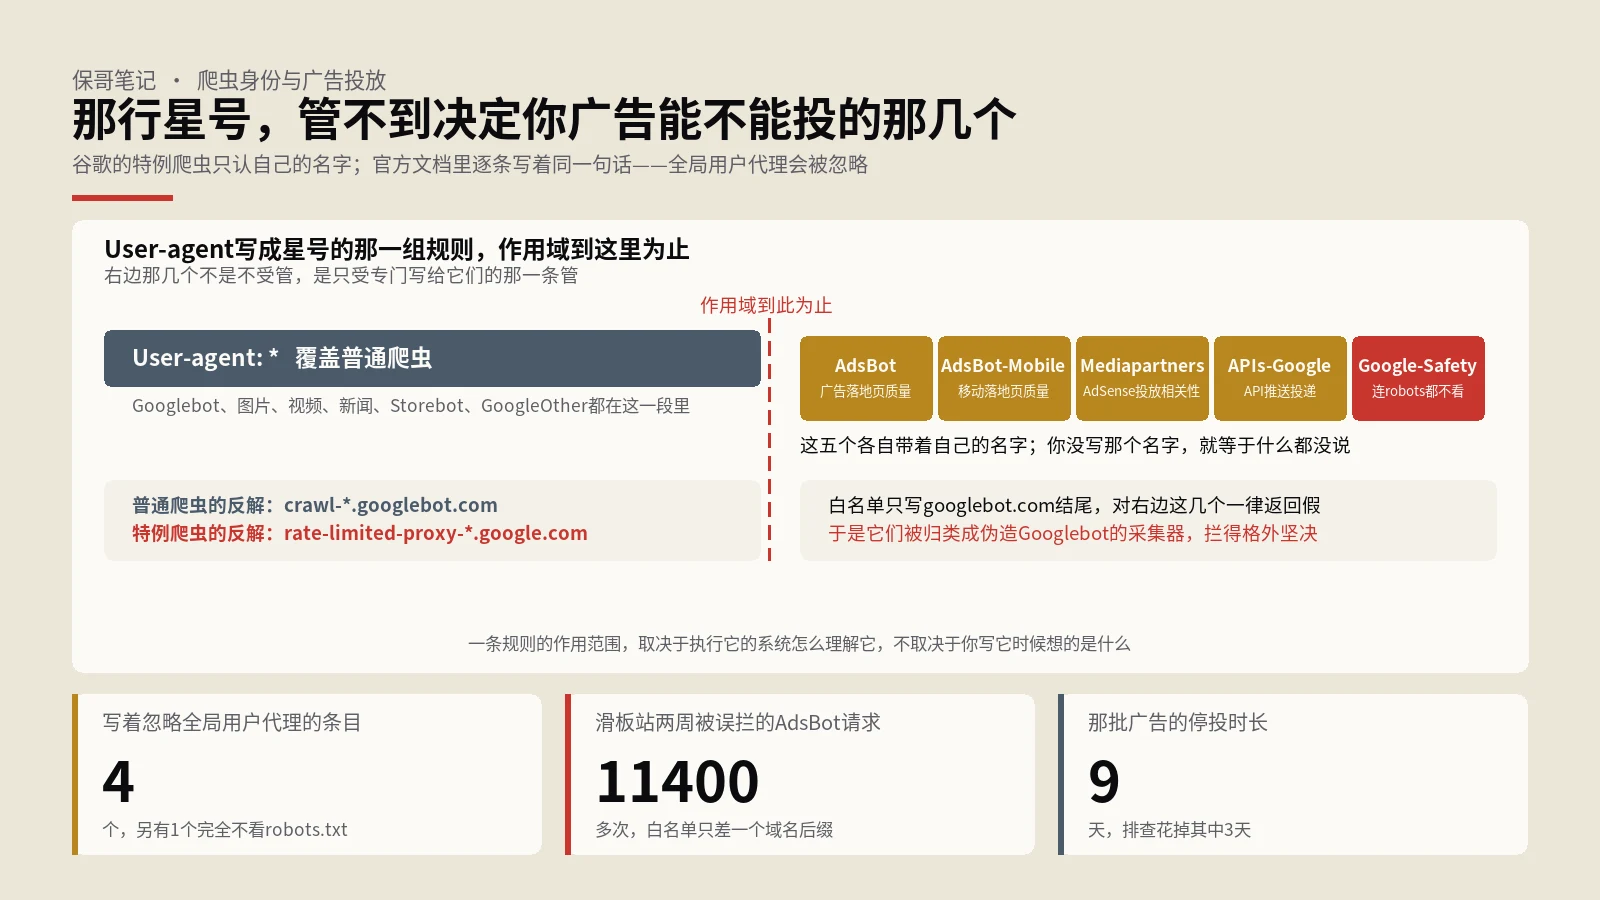
Task: Click the slide title 那行星号，管不到决定你广告能不能投的那几个
Action: click(544, 120)
